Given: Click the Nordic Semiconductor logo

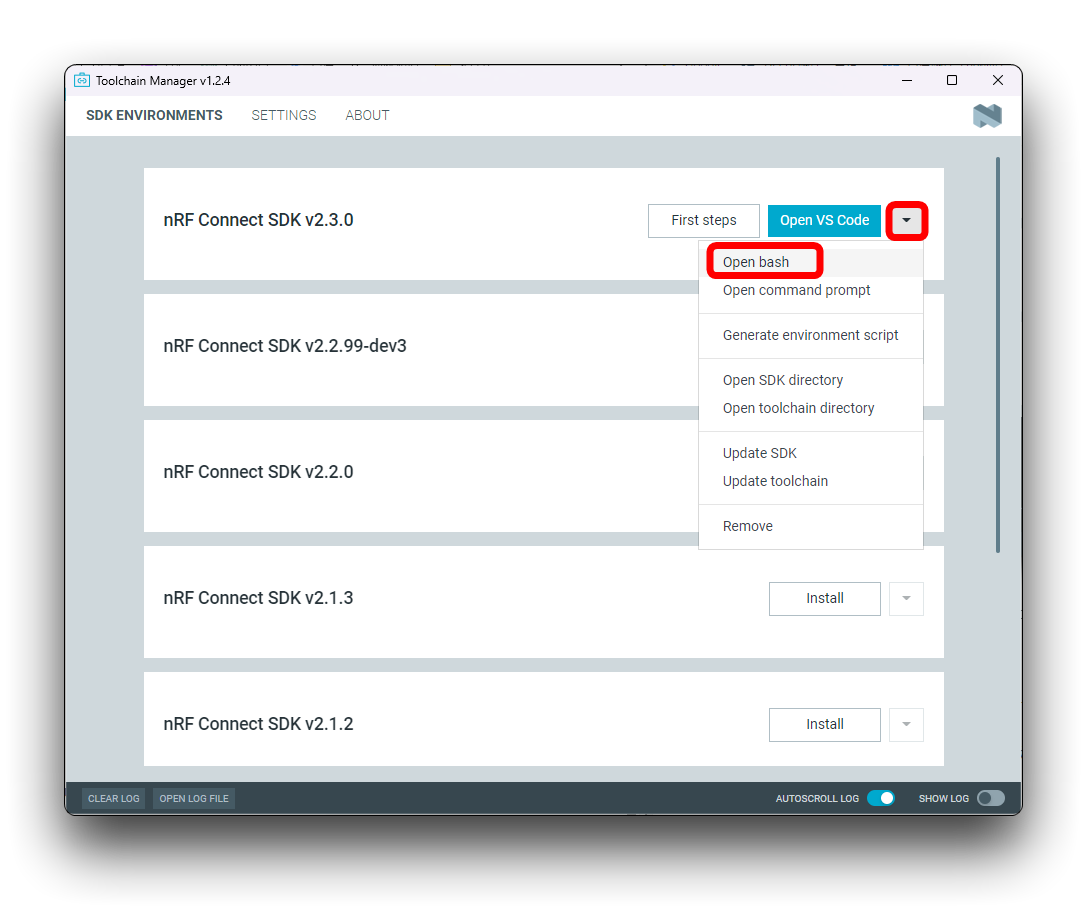Looking at the screenshot, I should coord(987,116).
